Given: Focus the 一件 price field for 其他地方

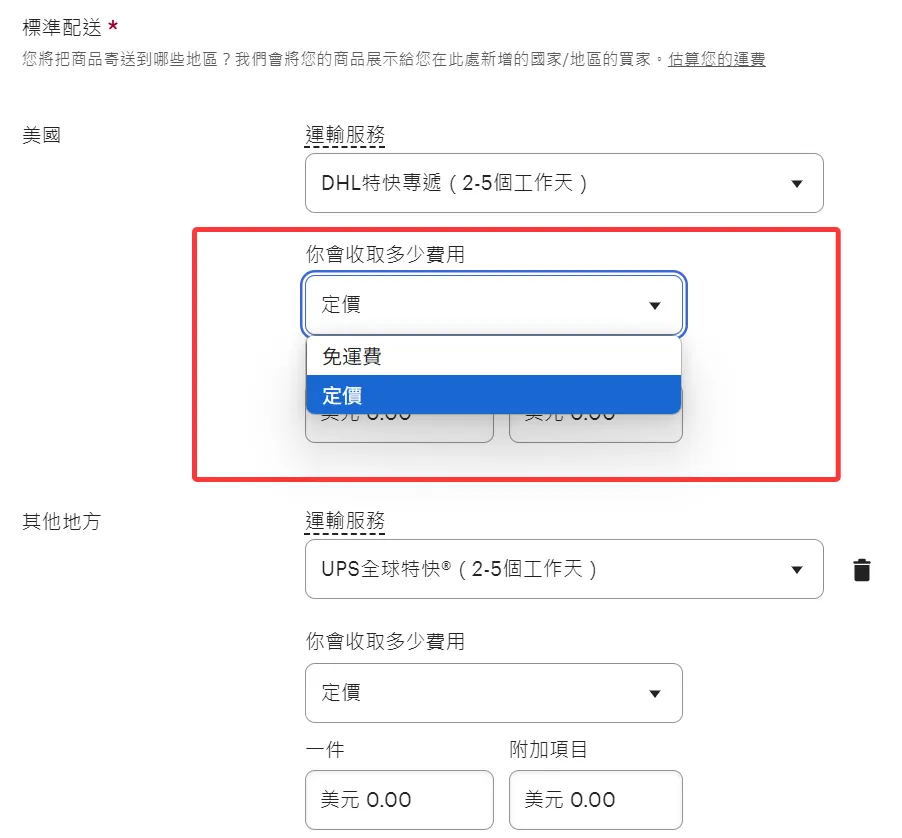Looking at the screenshot, I should click(399, 800).
